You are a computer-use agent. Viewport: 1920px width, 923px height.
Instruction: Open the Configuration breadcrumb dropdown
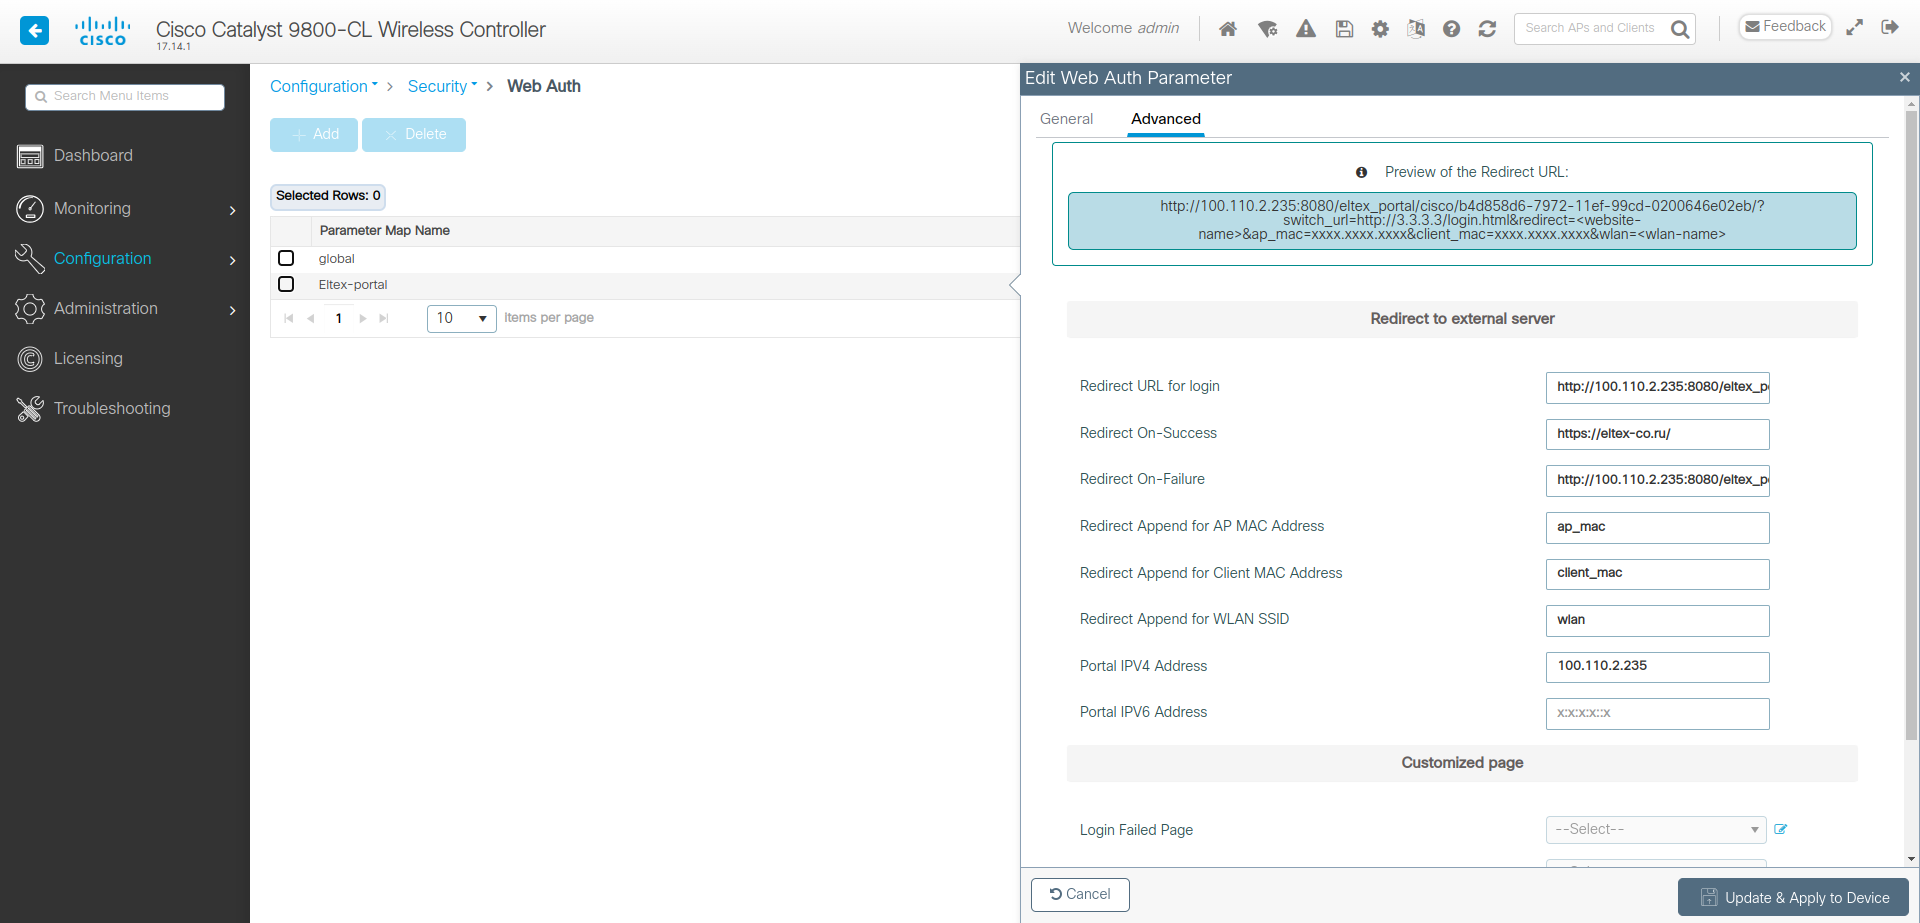click(x=324, y=86)
